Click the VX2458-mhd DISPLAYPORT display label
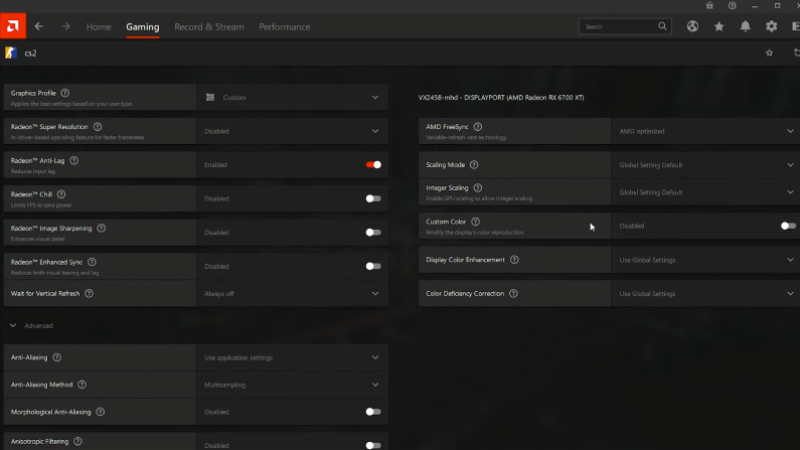The height and width of the screenshot is (450, 800). point(501,97)
